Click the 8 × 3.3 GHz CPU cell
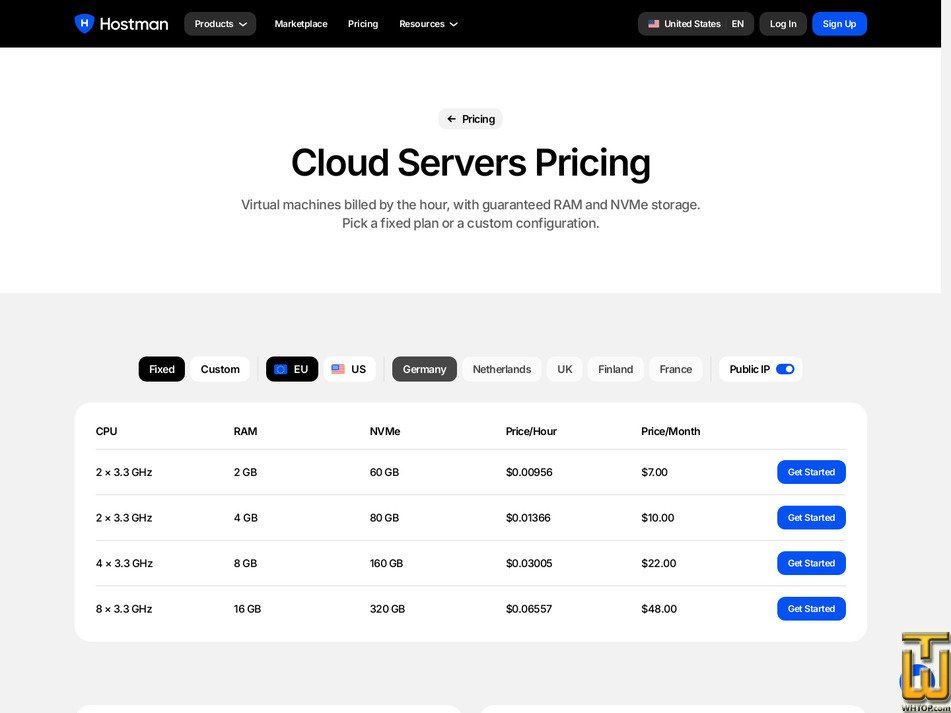 click(124, 608)
